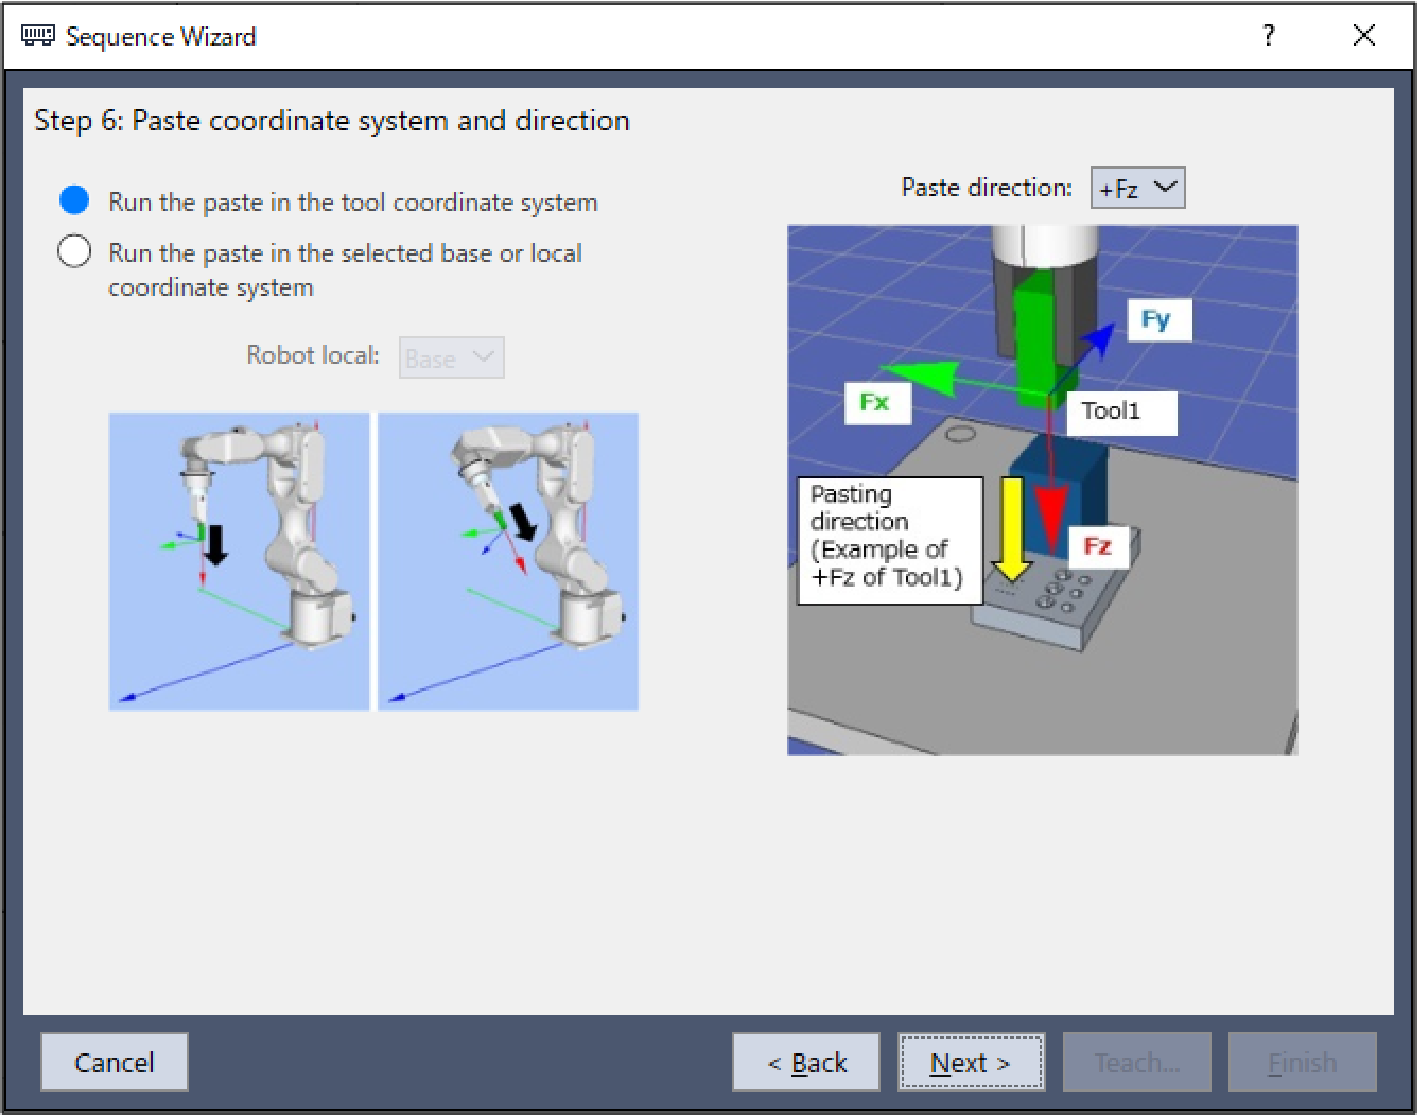
Task: Click the Sequence Wizard title bar icon
Action: [38, 36]
